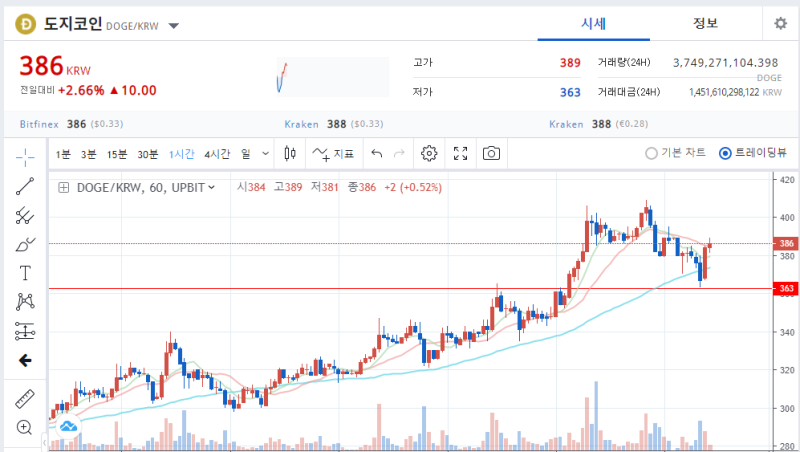Image resolution: width=800 pixels, height=452 pixels.
Task: Toggle fullscreen chart mode
Action: [460, 153]
